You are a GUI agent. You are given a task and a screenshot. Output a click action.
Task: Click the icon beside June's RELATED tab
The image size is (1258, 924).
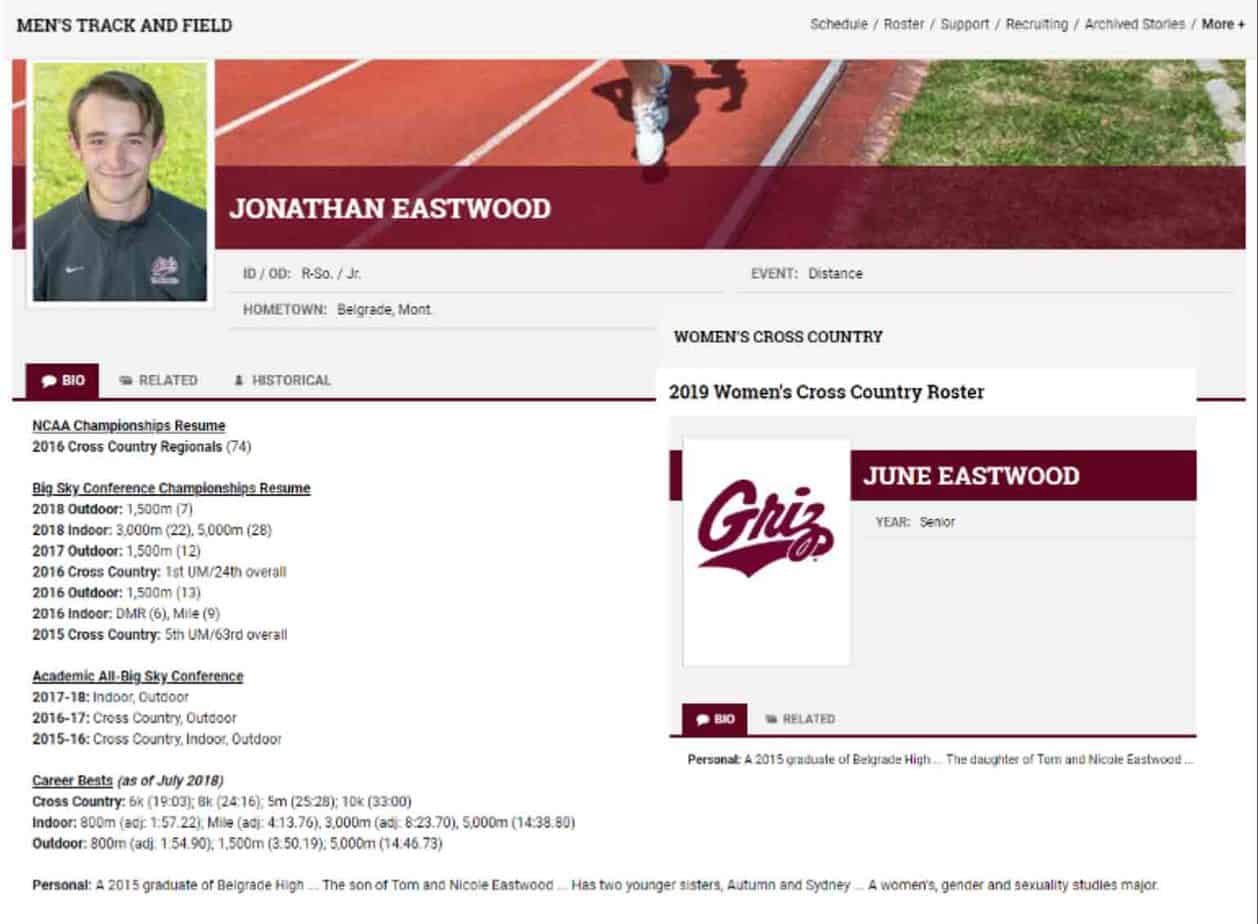tap(771, 720)
